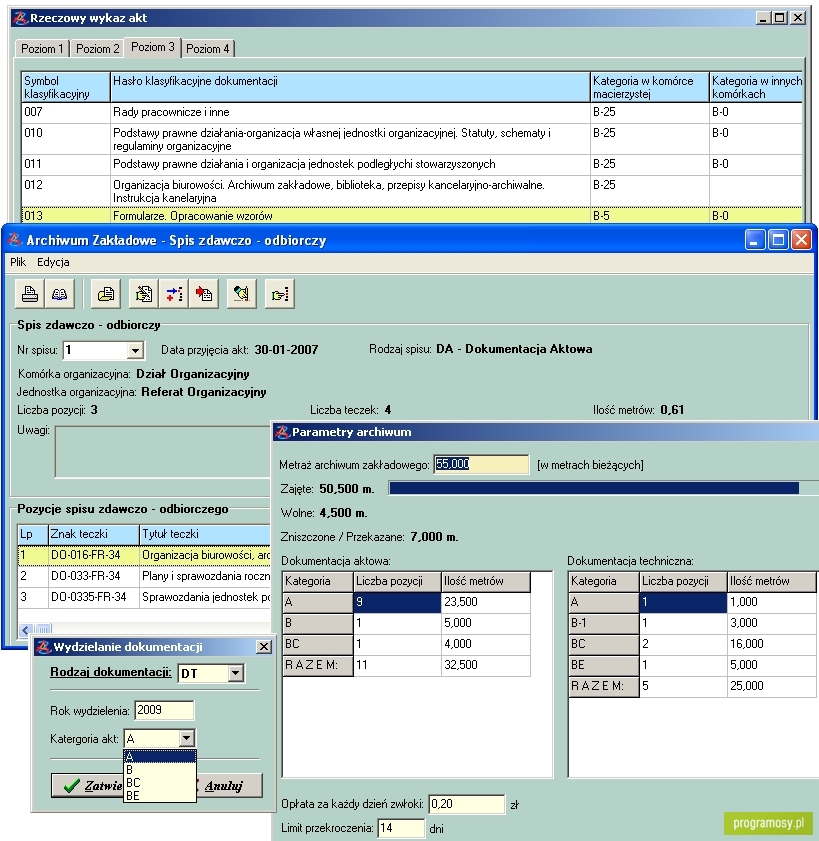Select row 013 Formularze. Opracowanie wzorów
Viewport: 819px width, 841px height.
click(x=412, y=216)
